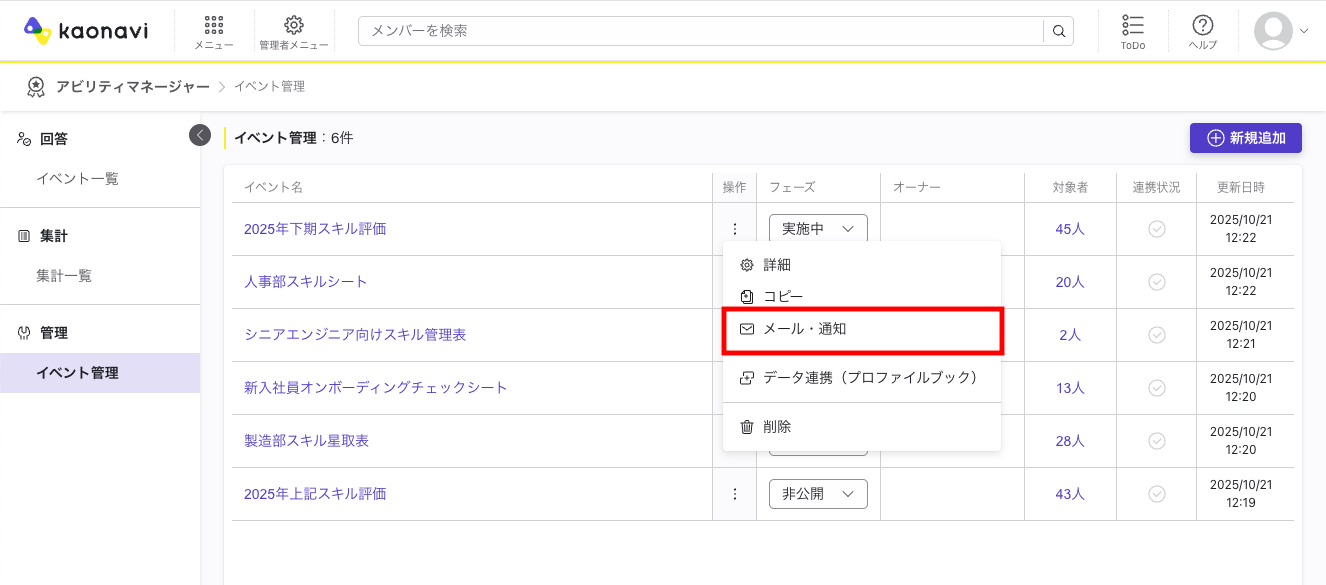This screenshot has width=1326, height=585.
Task: Click the 45人 target count link
Action: pos(1069,229)
